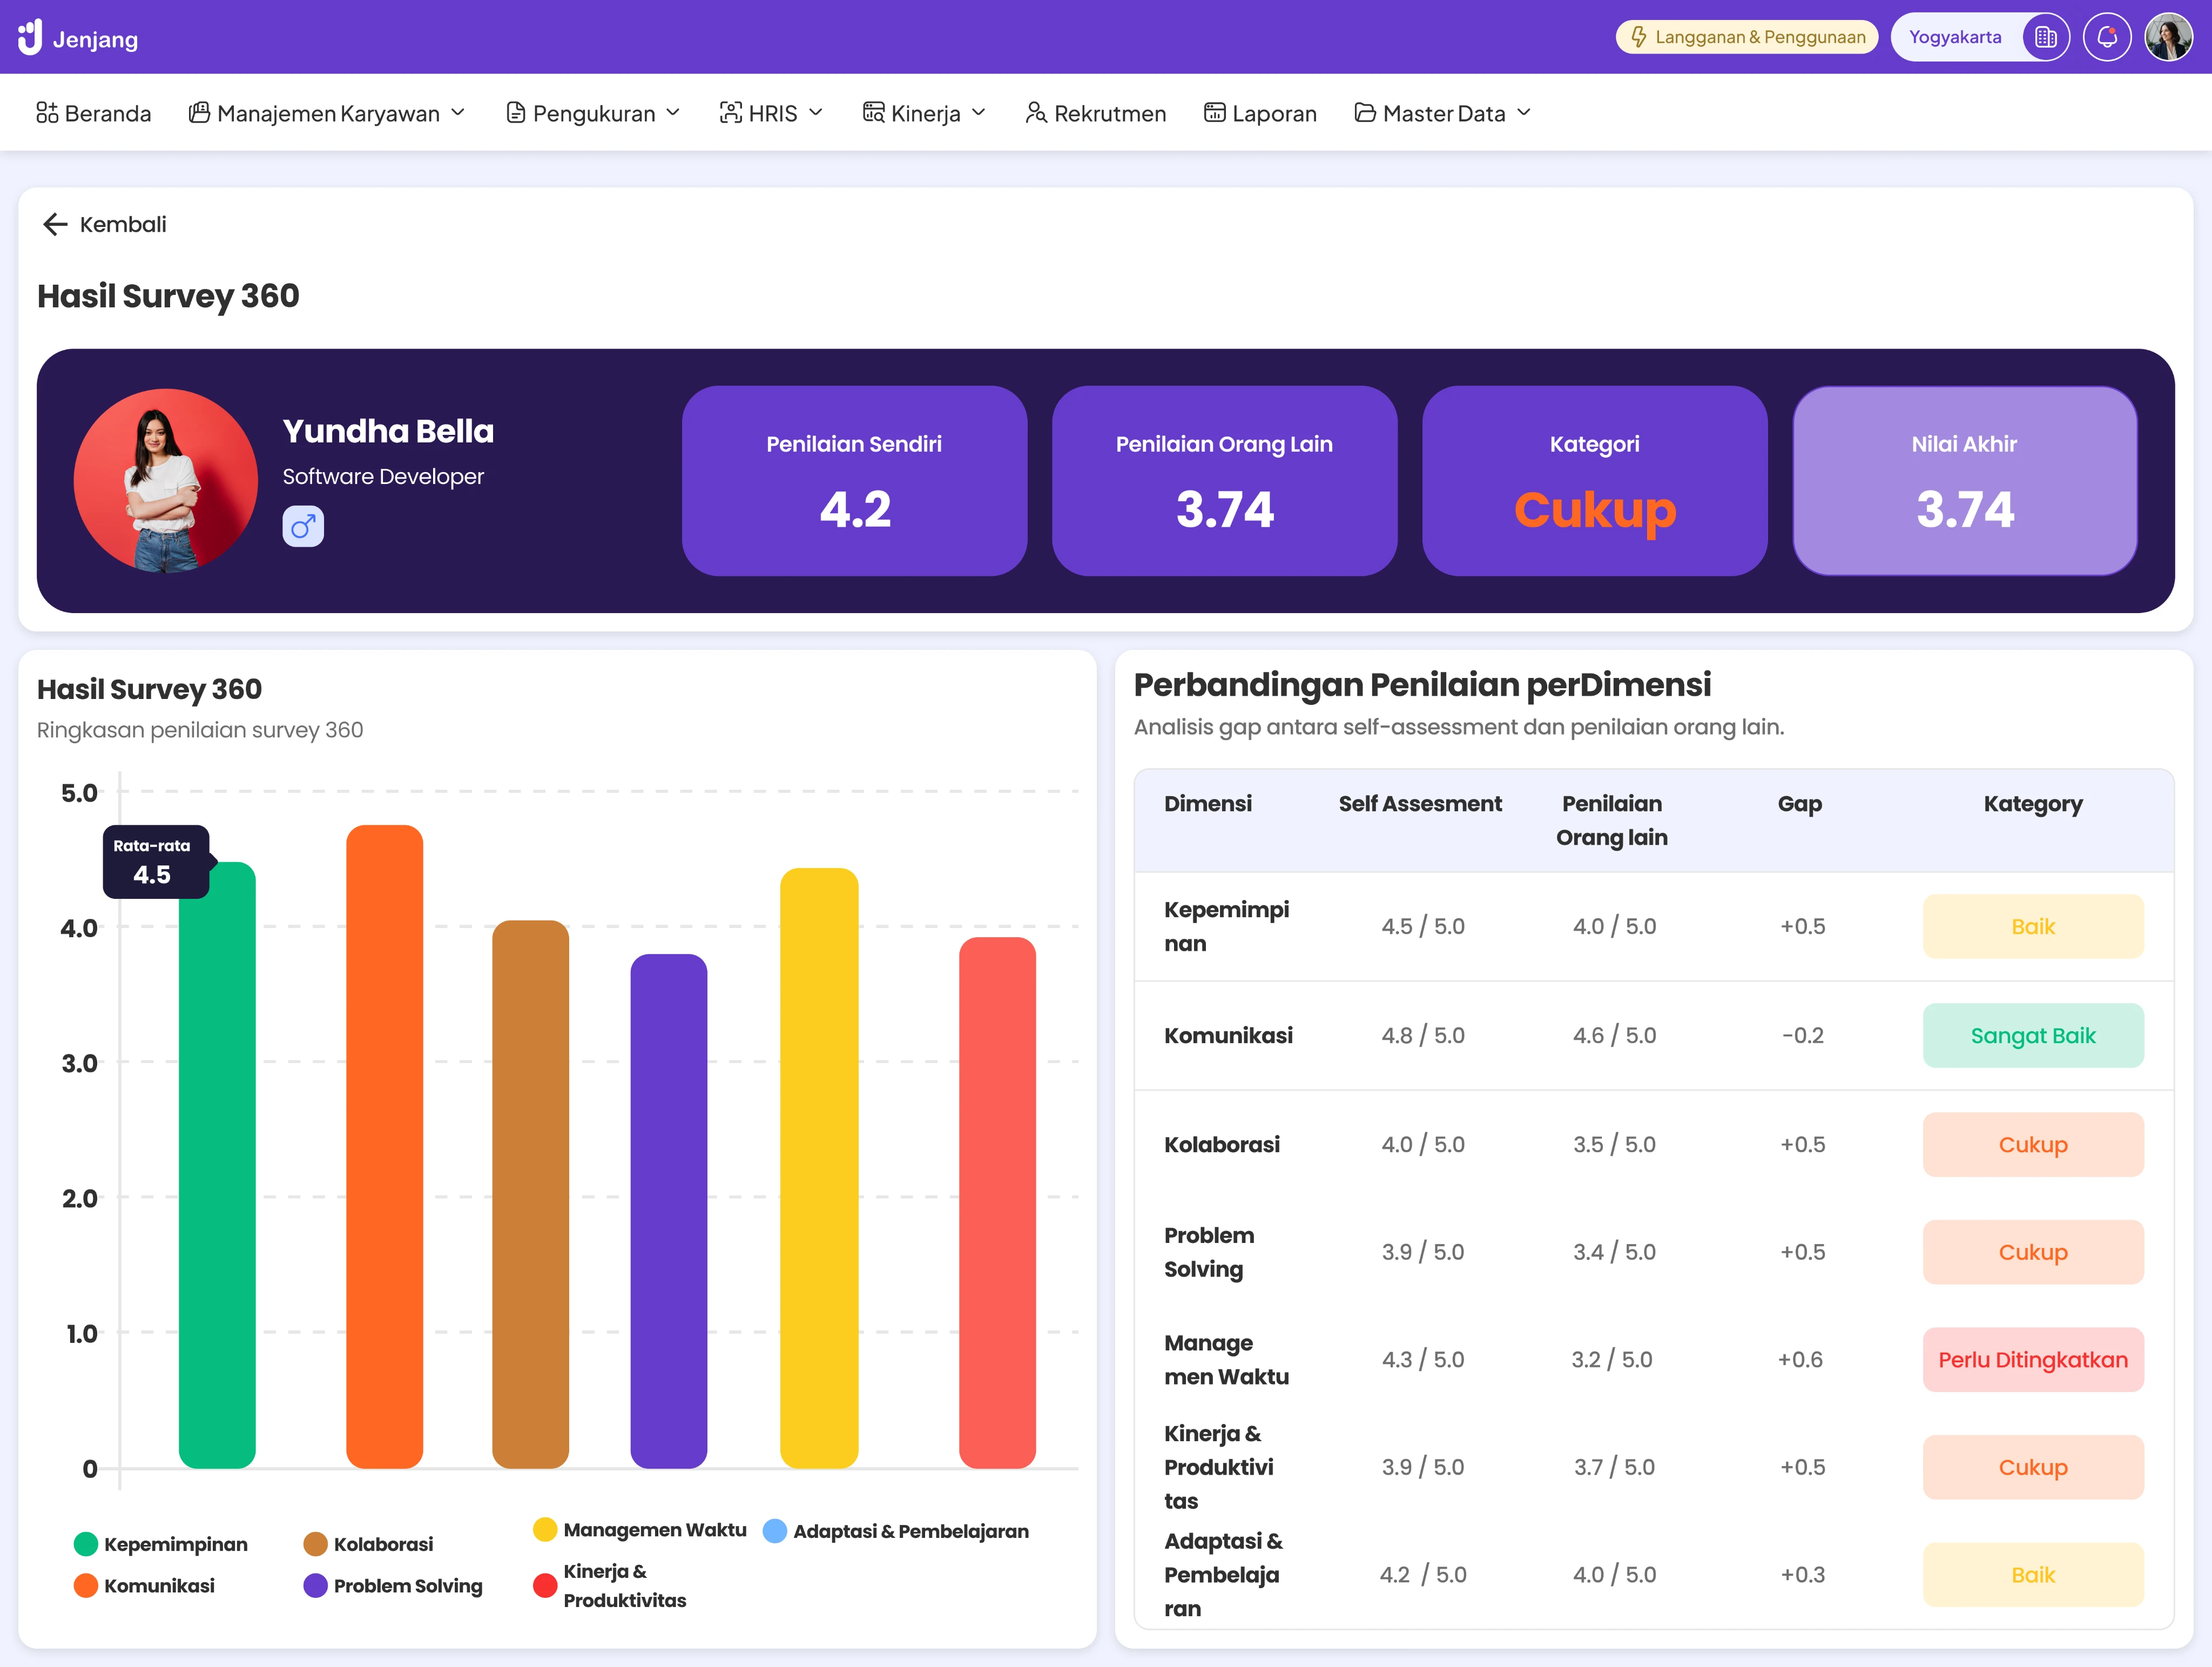Click Yundha Bella's profile photo
2212x1667 pixels.
tap(166, 480)
